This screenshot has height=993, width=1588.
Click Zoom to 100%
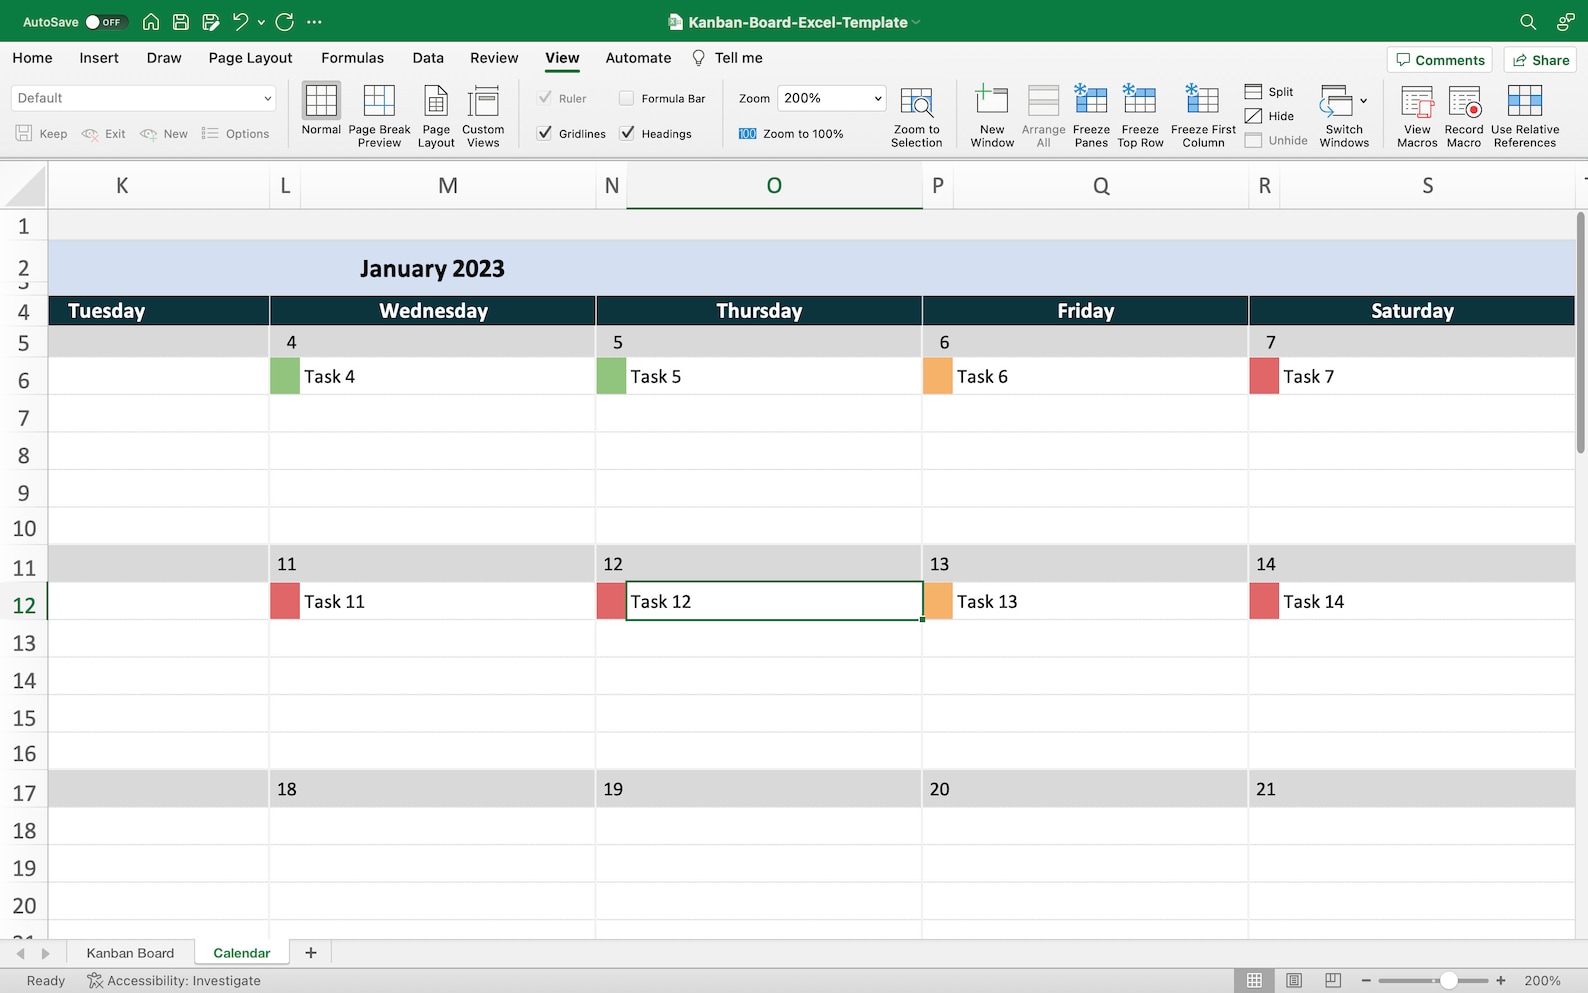tap(791, 133)
